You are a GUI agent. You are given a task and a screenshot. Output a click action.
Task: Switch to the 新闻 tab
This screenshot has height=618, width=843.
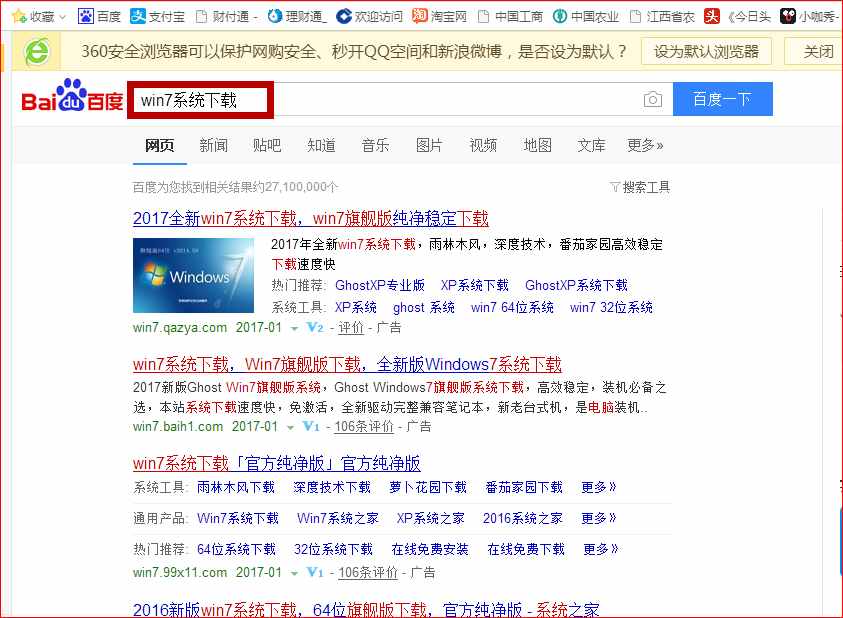coord(213,145)
